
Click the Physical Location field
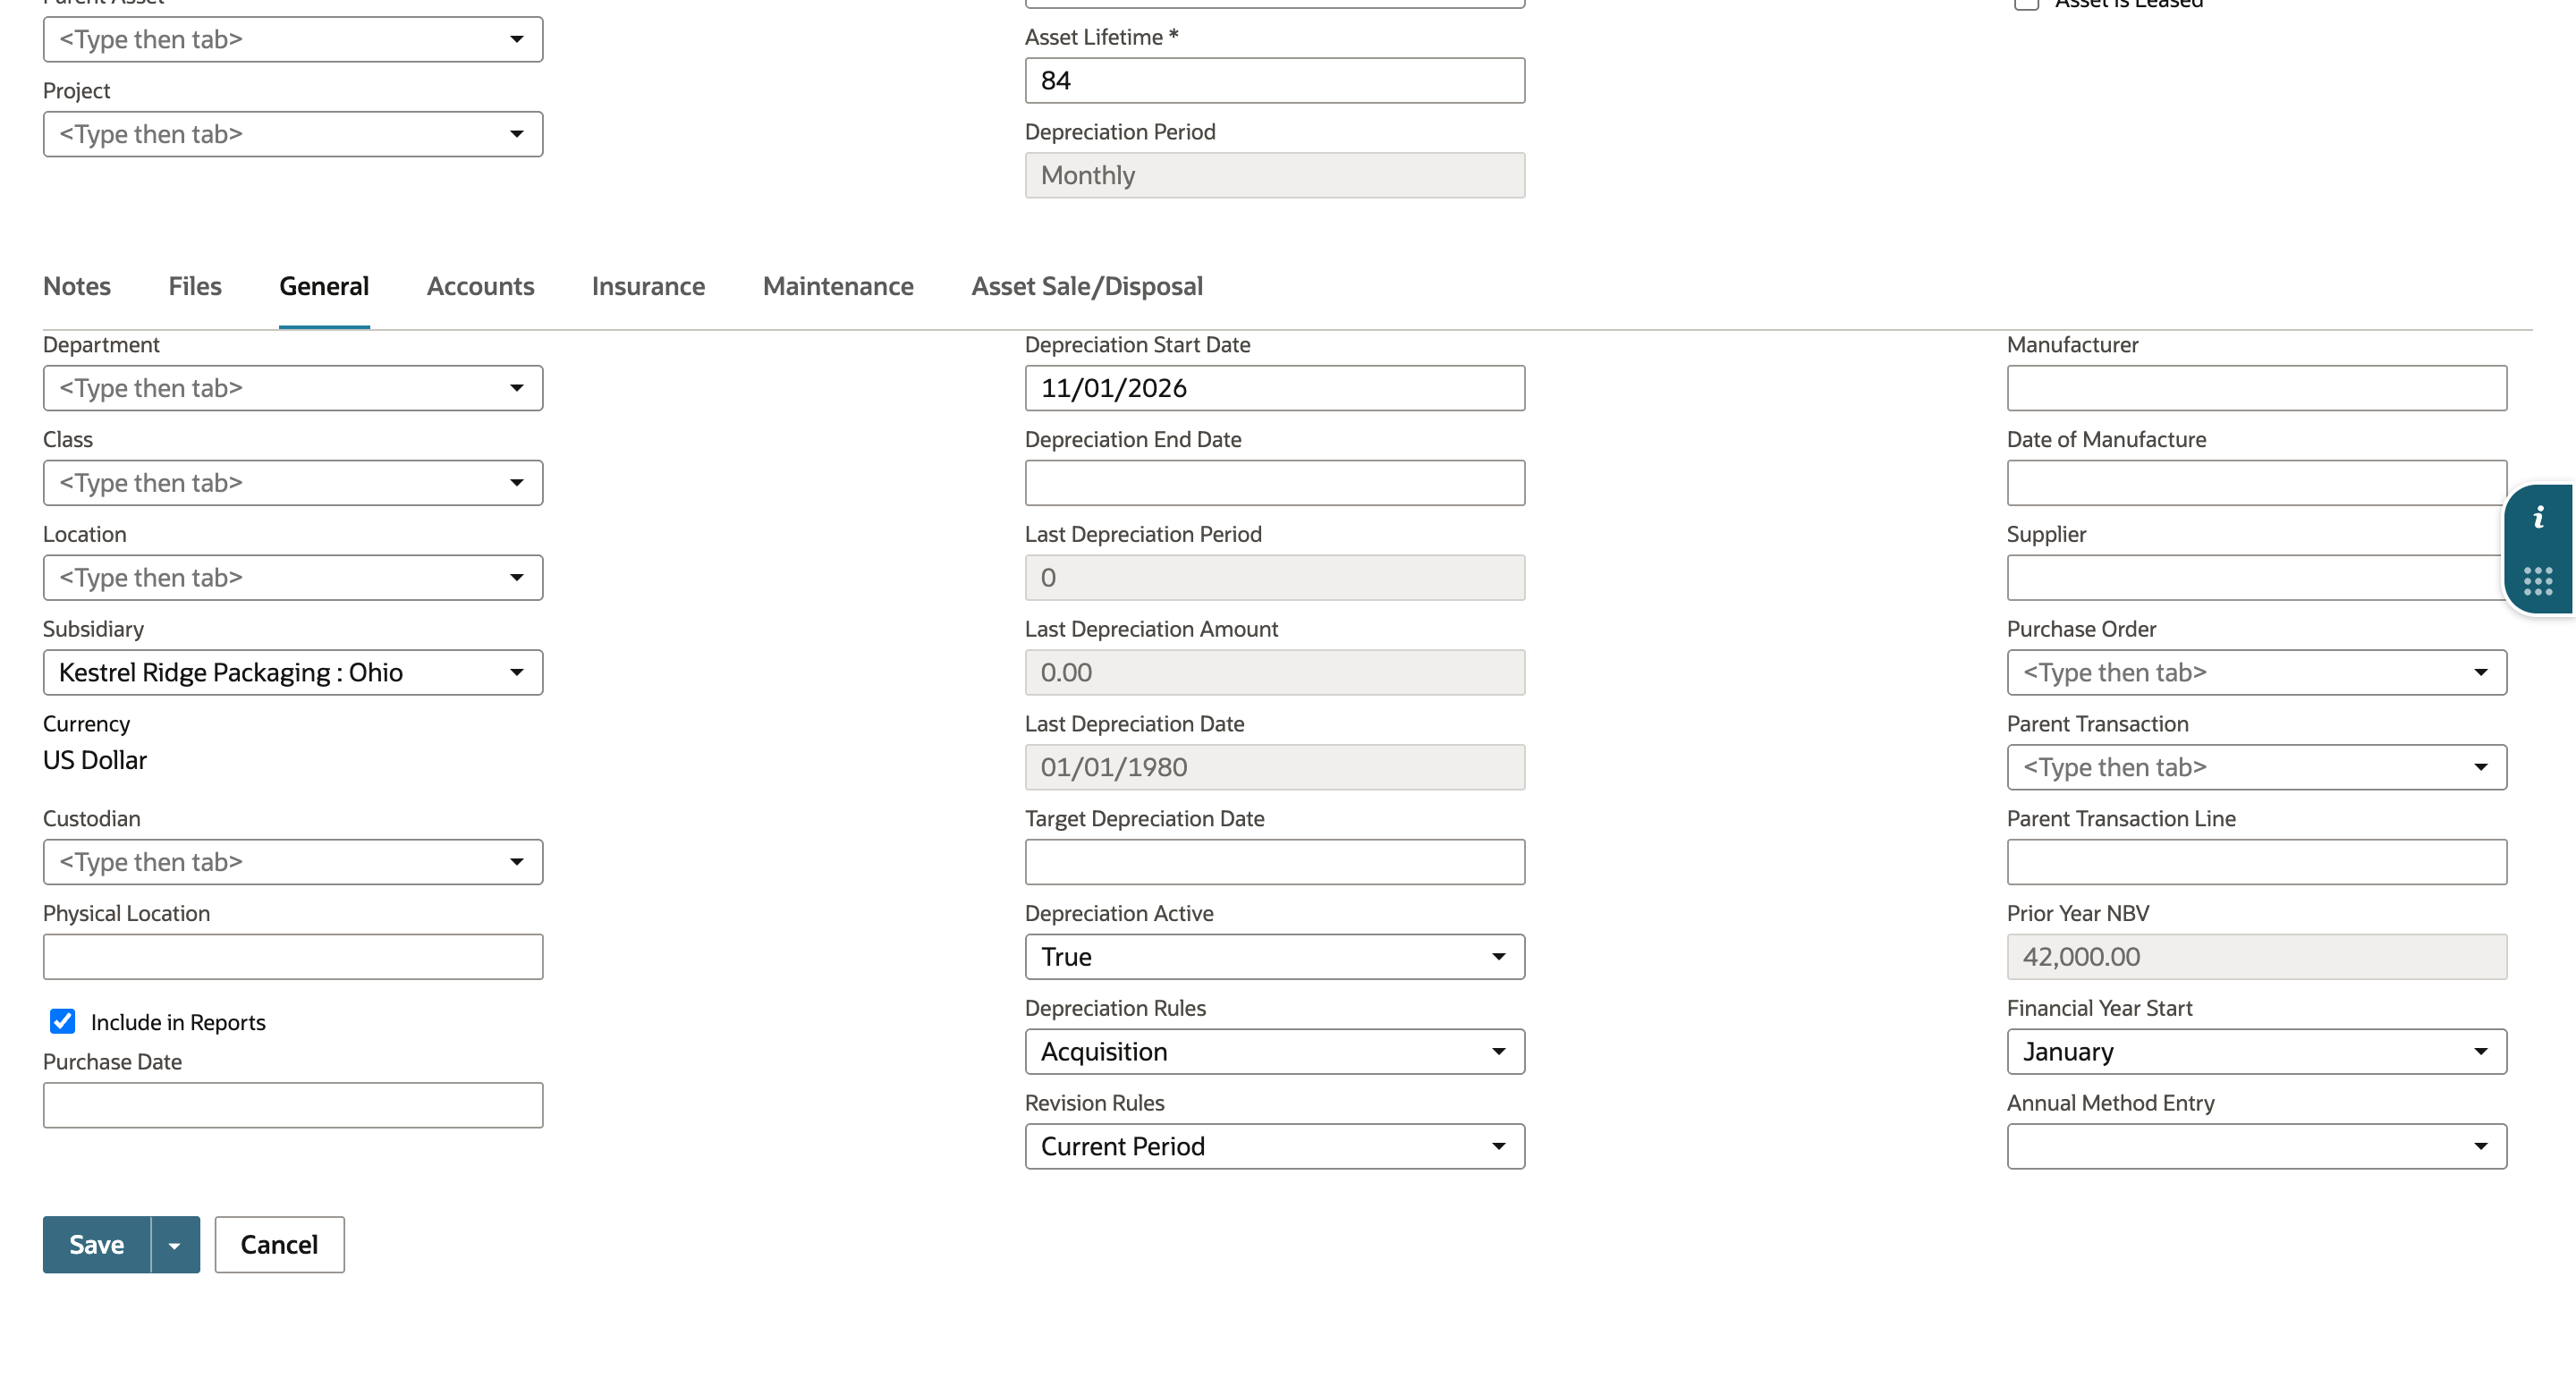pyautogui.click(x=293, y=957)
